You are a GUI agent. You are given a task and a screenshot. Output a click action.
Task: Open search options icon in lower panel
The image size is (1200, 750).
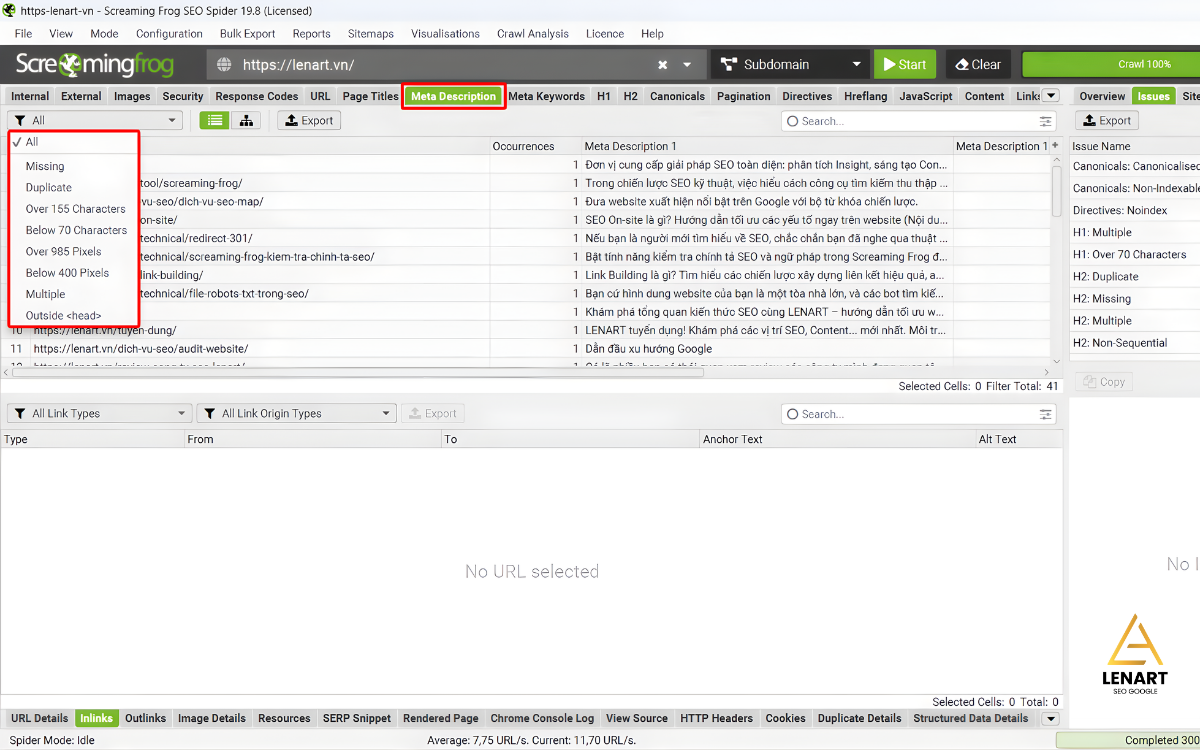tap(1046, 414)
